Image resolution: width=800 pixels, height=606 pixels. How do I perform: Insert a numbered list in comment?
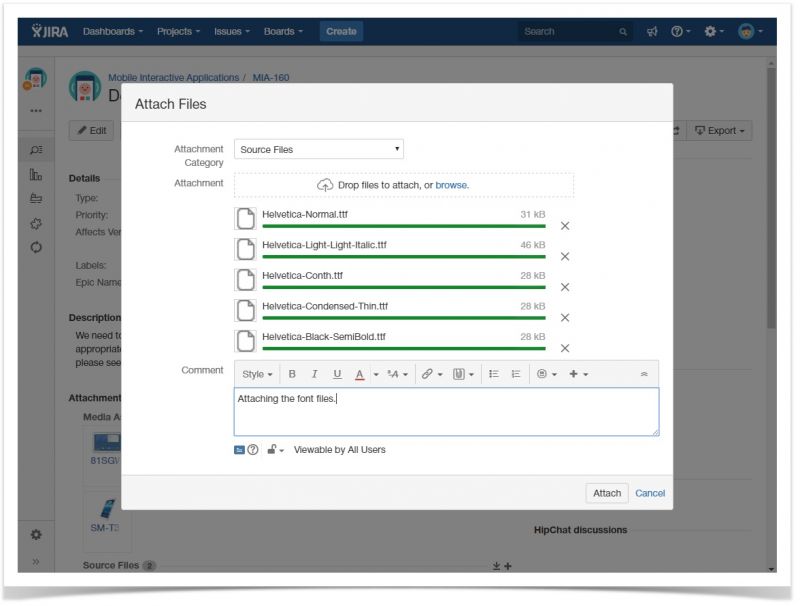516,374
